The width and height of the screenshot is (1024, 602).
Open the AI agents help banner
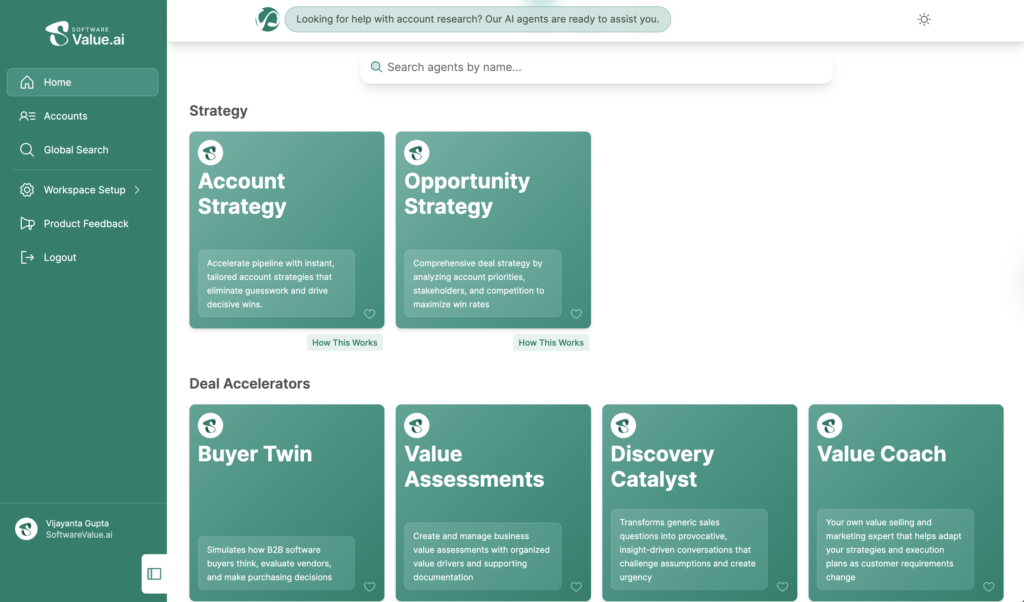477,19
